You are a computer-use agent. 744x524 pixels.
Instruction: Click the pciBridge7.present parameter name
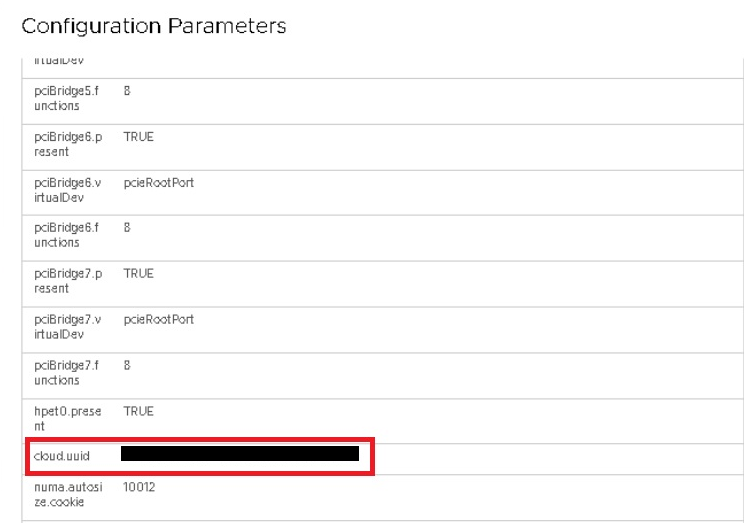(x=67, y=281)
